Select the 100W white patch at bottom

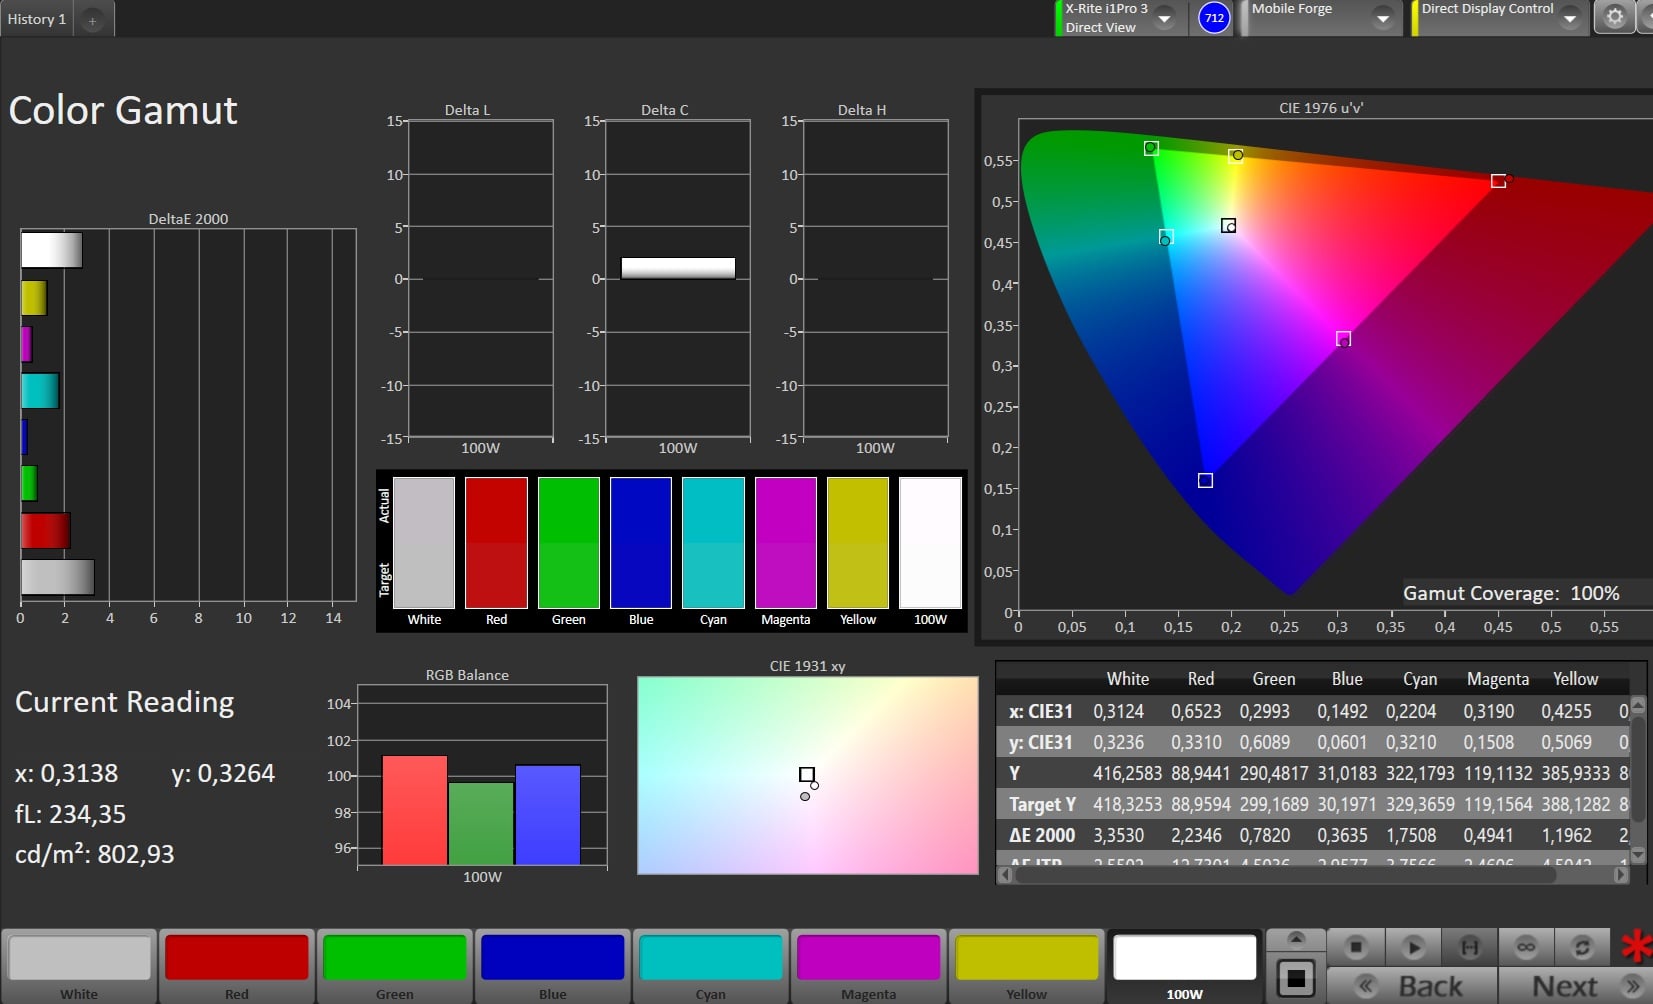[1184, 958]
